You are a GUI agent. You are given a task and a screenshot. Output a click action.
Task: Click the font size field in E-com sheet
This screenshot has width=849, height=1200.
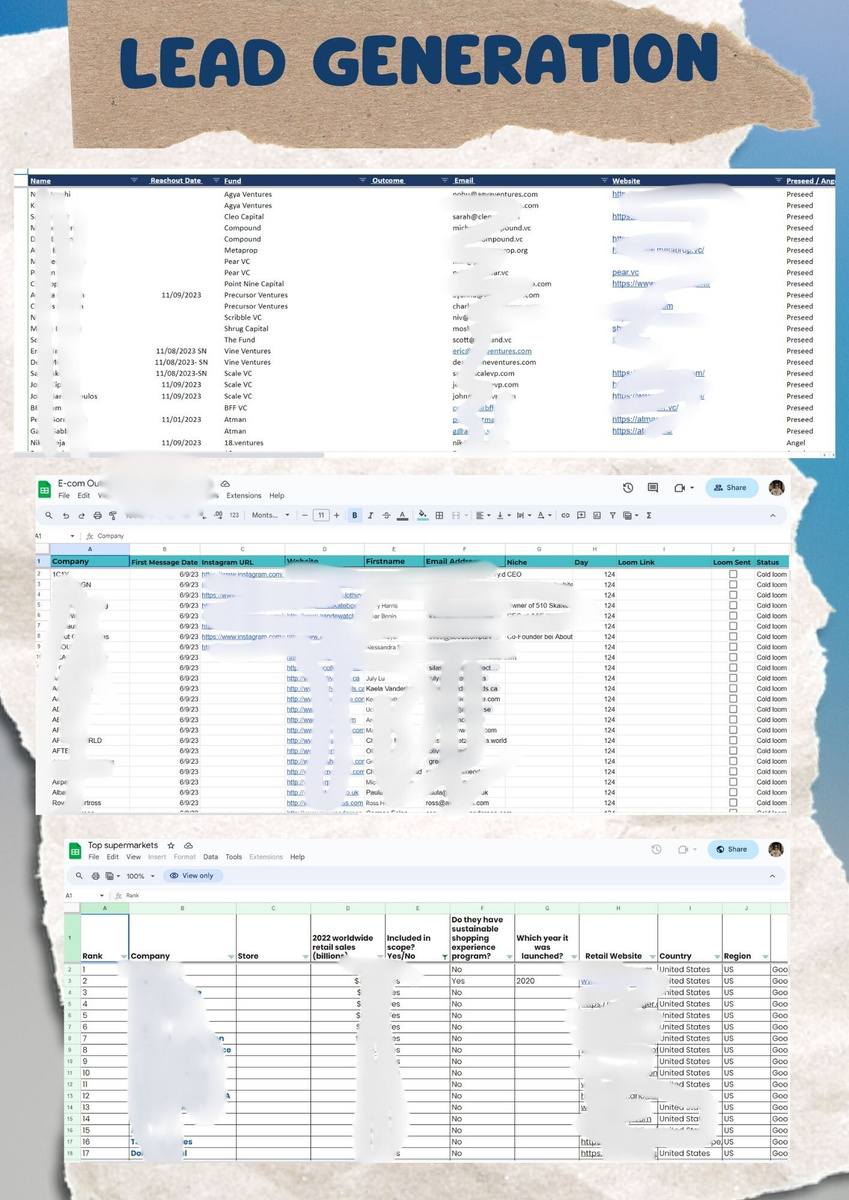pyautogui.click(x=321, y=515)
